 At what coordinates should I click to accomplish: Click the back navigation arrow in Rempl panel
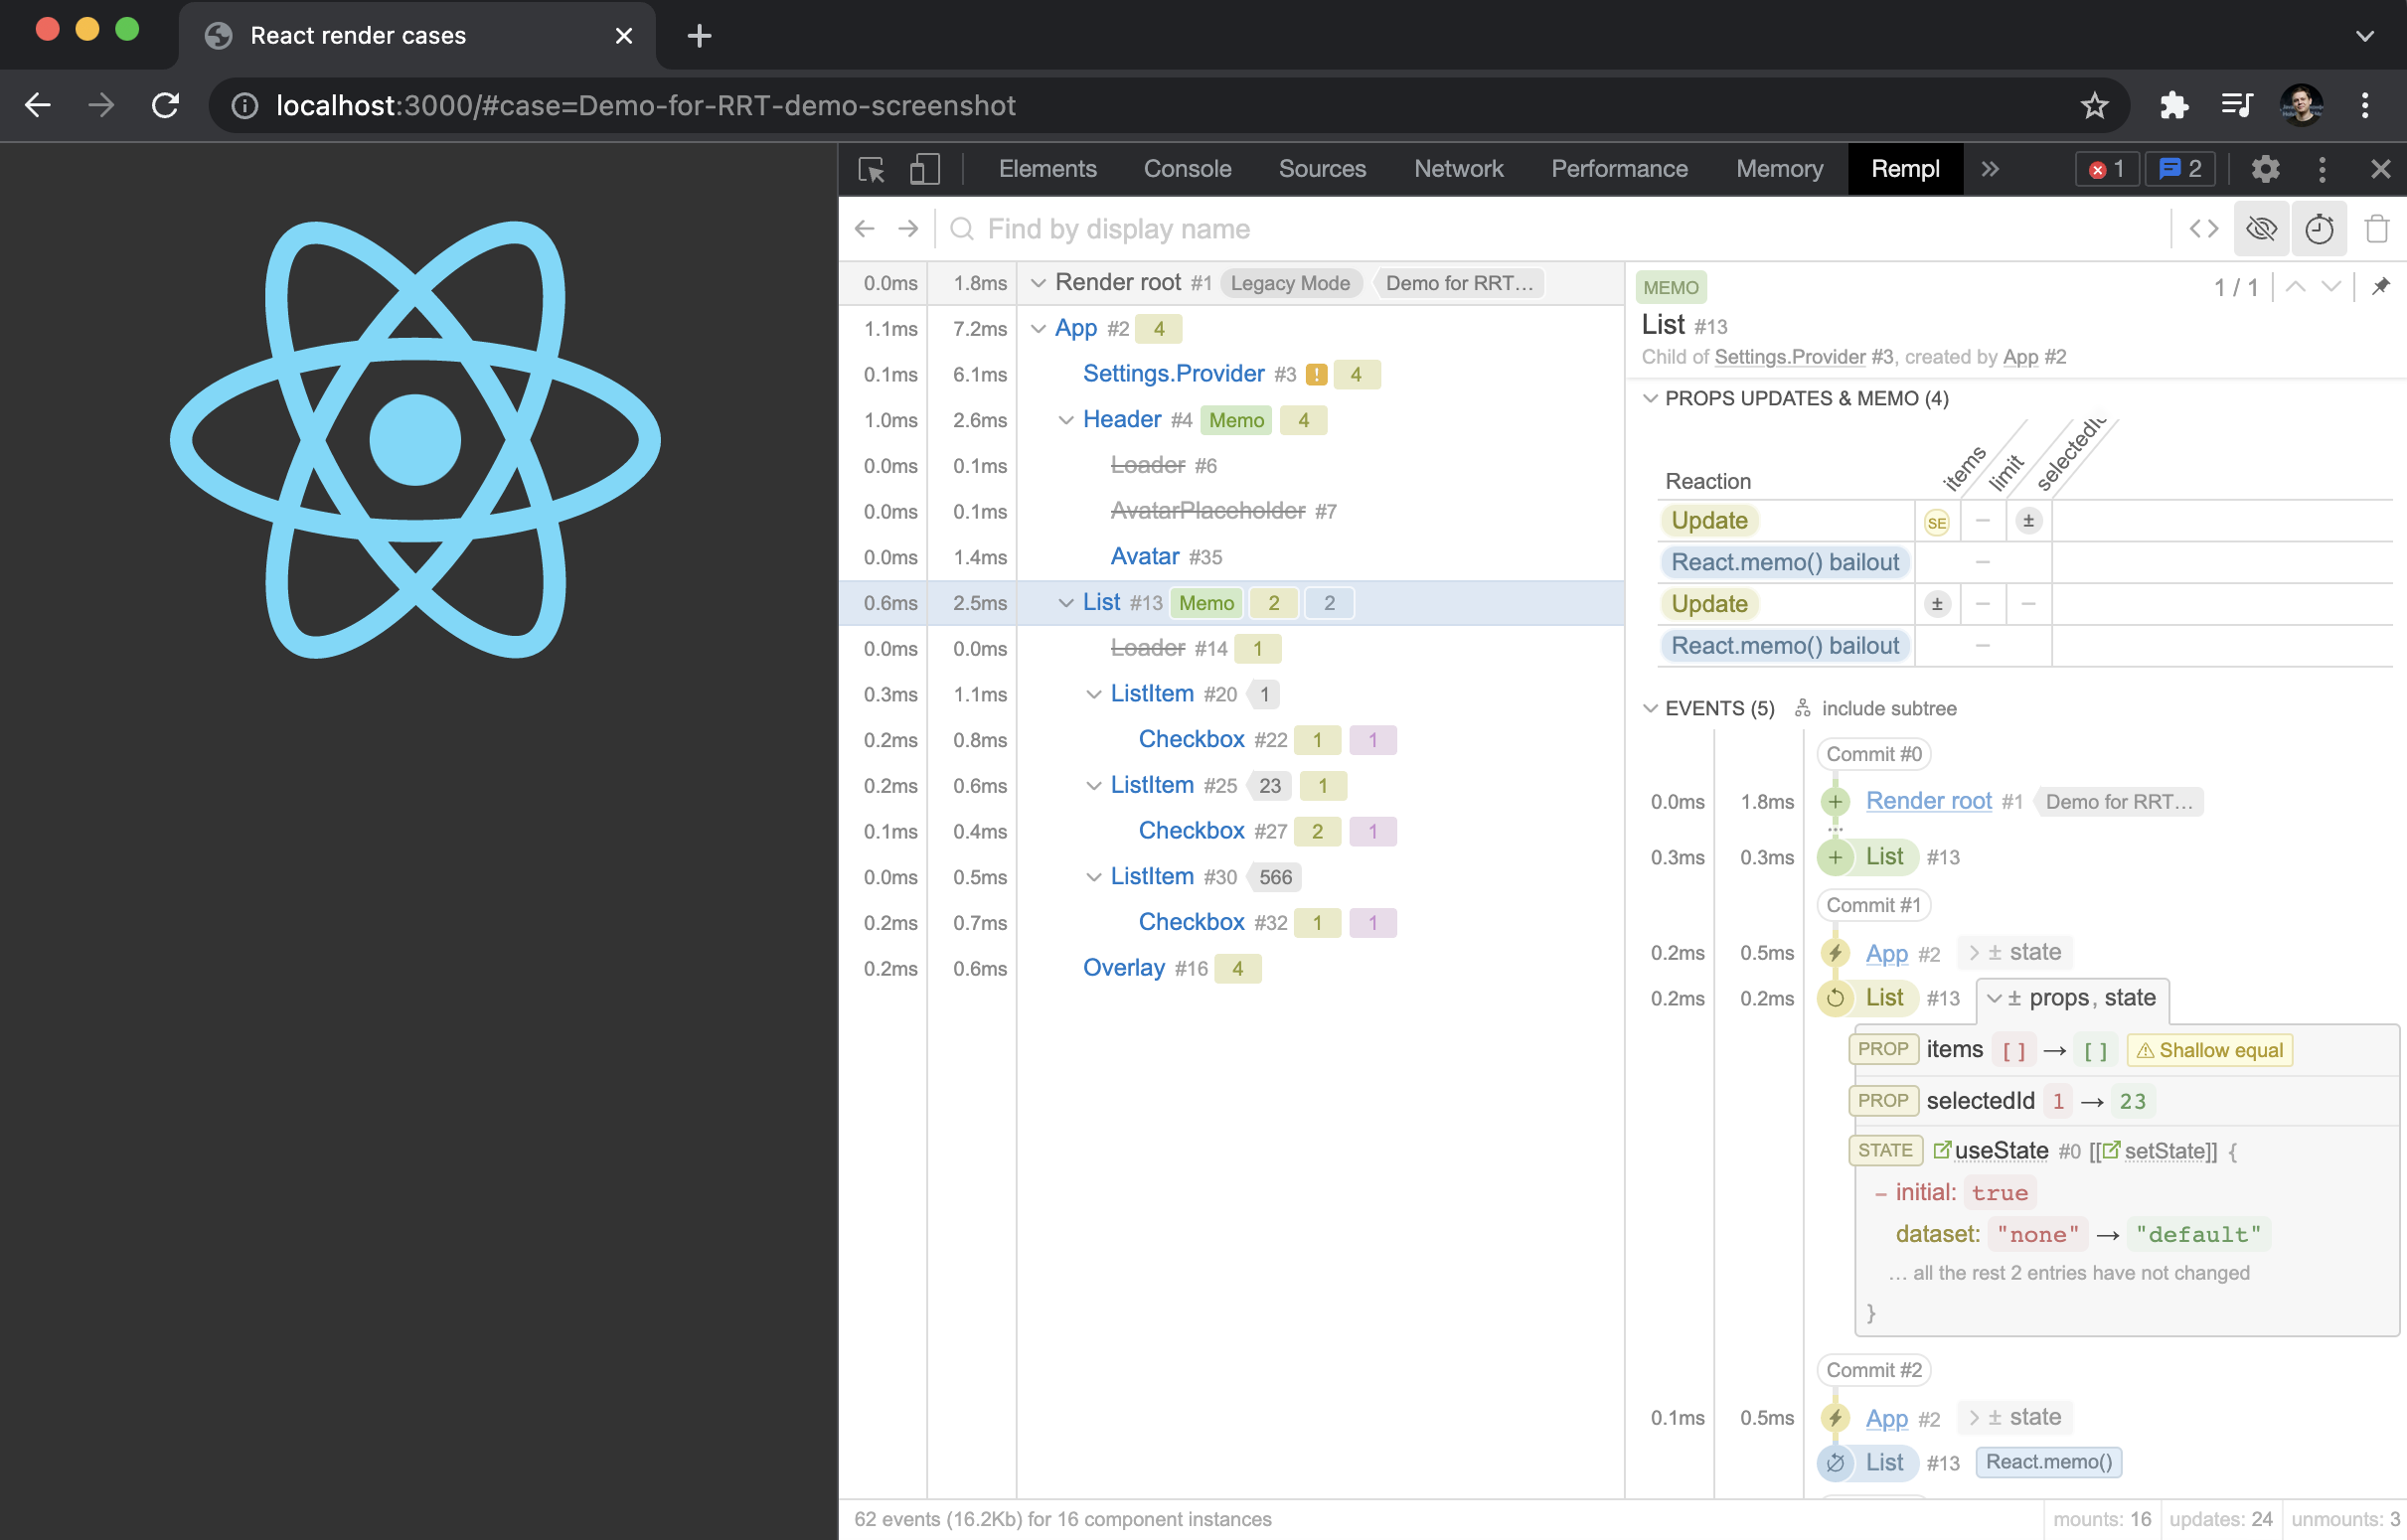click(865, 228)
